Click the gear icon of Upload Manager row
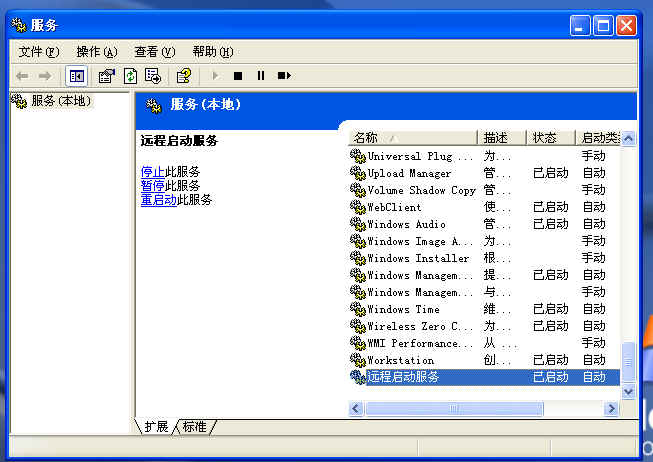653x462 pixels. 358,173
